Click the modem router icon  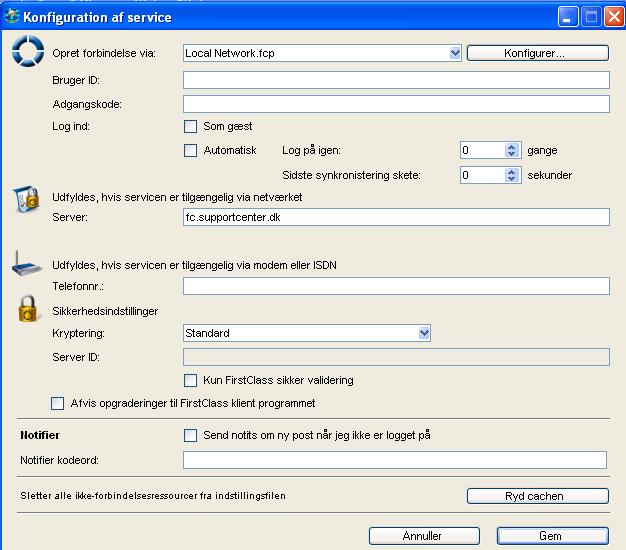[26, 263]
